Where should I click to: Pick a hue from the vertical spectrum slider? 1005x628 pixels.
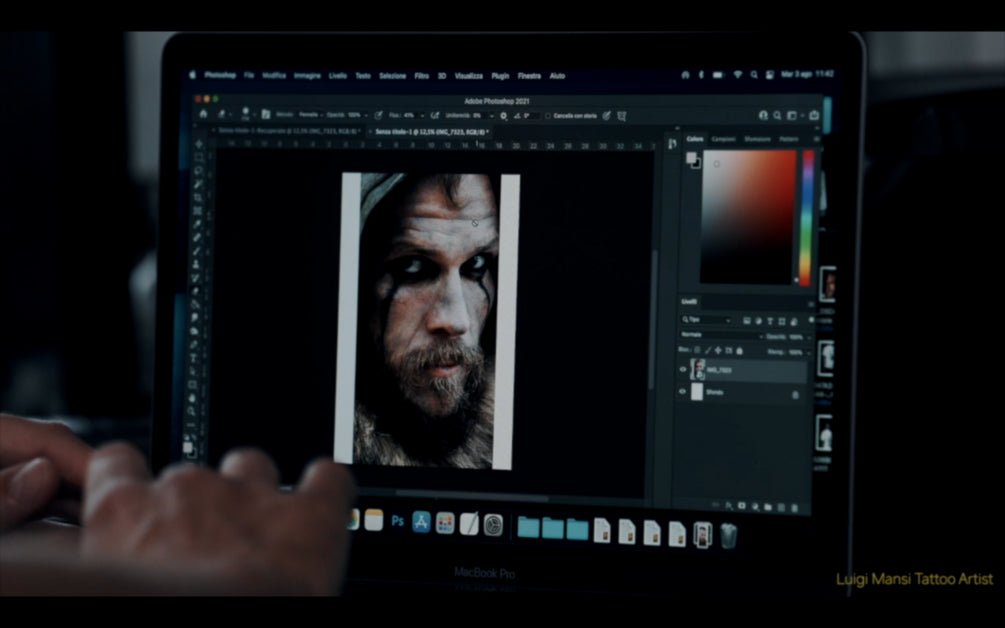[807, 217]
